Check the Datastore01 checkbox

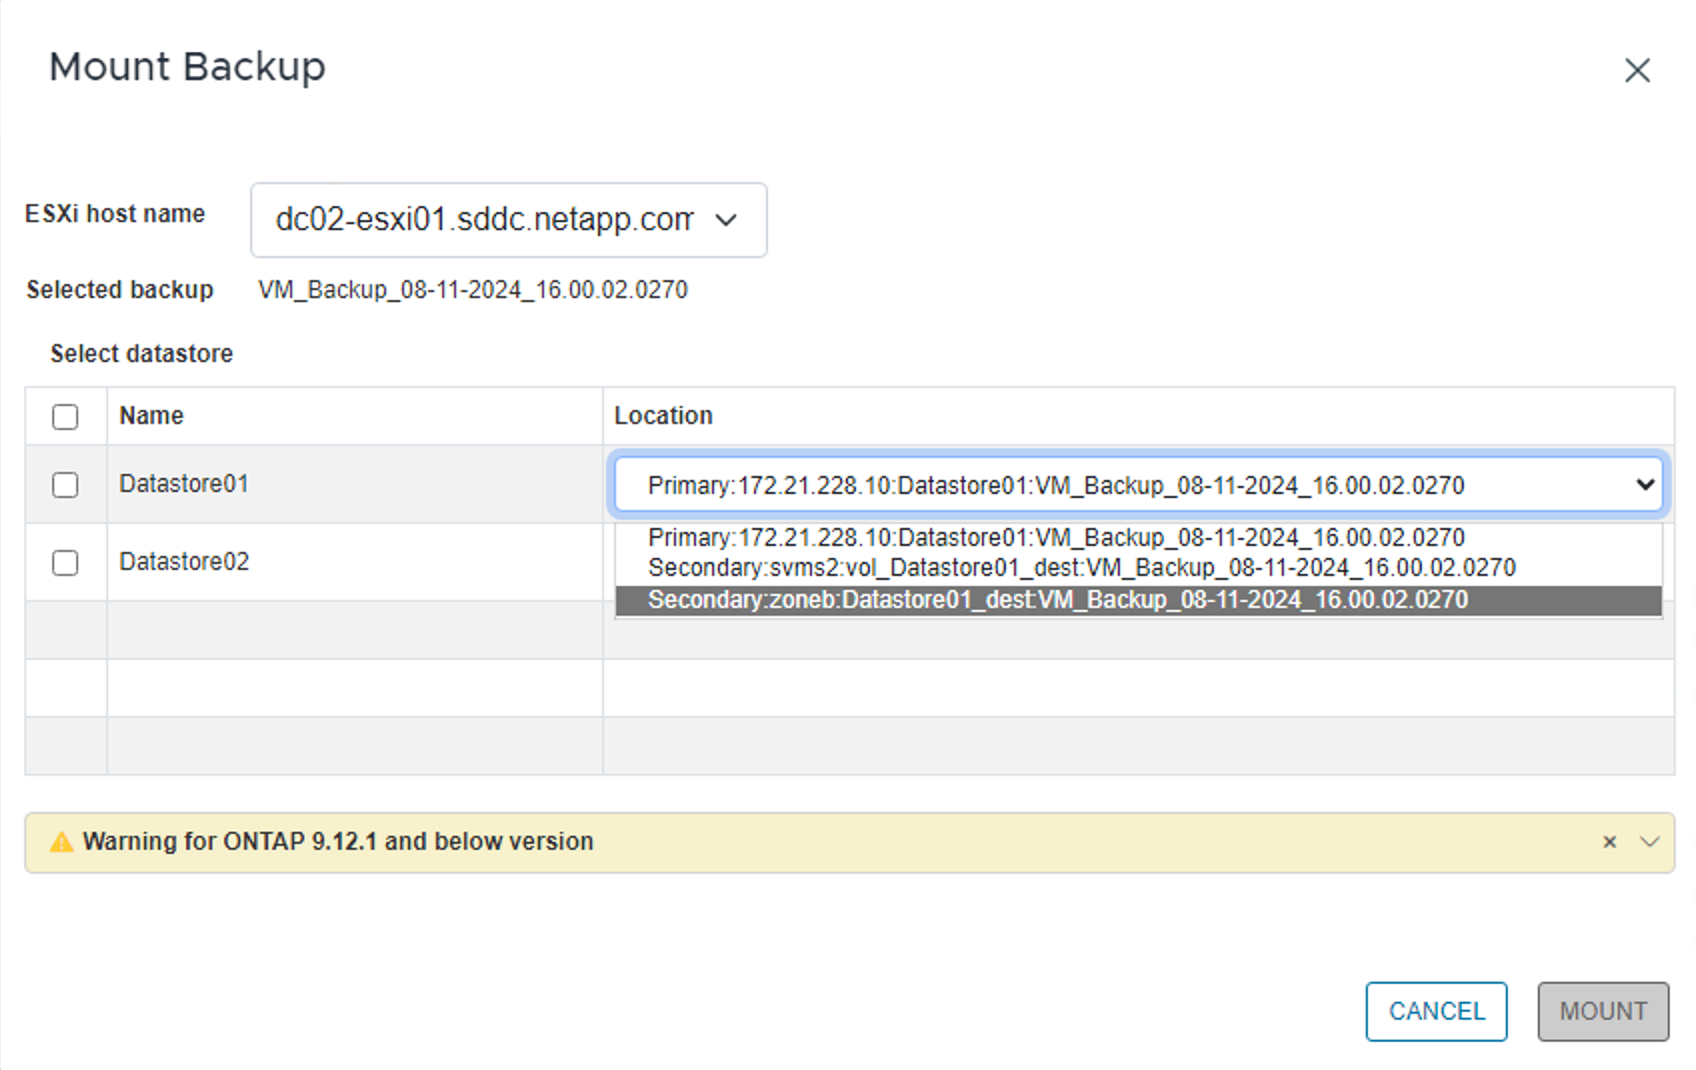pyautogui.click(x=65, y=485)
